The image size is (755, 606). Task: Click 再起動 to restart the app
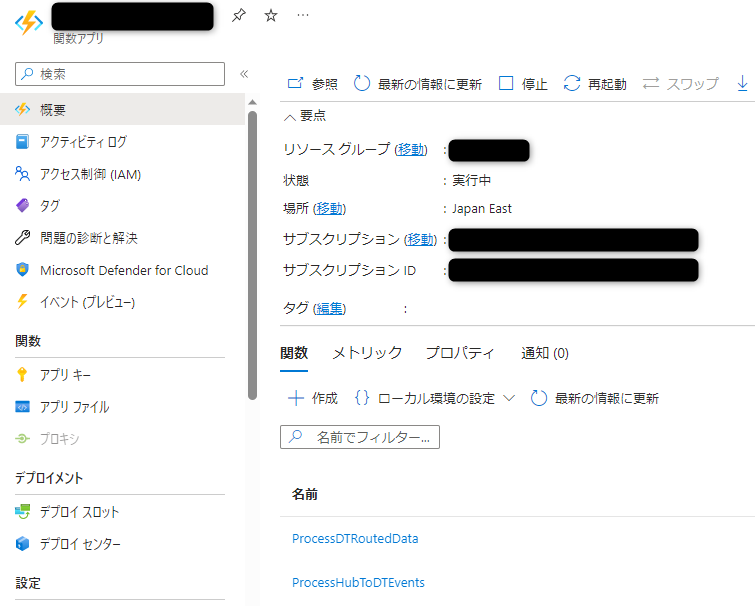point(595,84)
